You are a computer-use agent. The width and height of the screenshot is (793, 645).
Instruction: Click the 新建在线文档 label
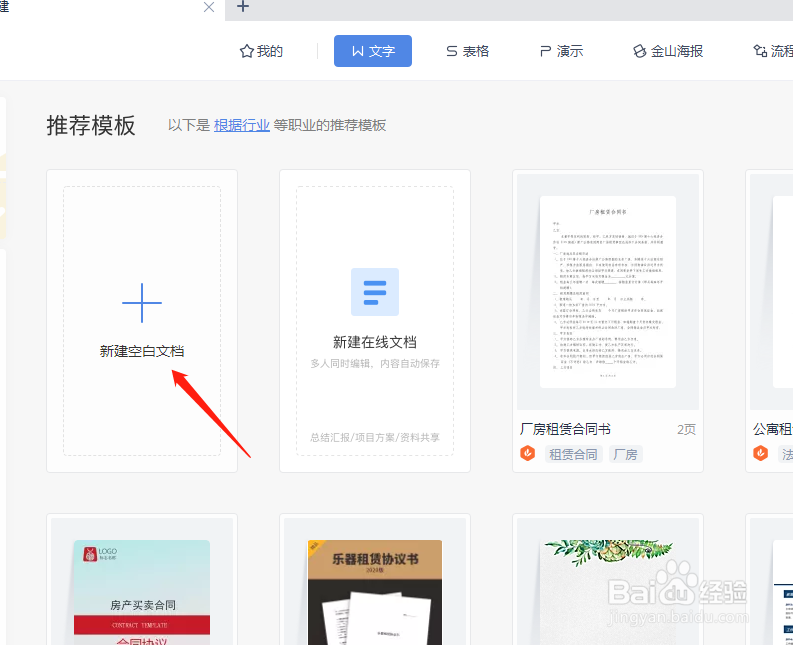tap(375, 342)
